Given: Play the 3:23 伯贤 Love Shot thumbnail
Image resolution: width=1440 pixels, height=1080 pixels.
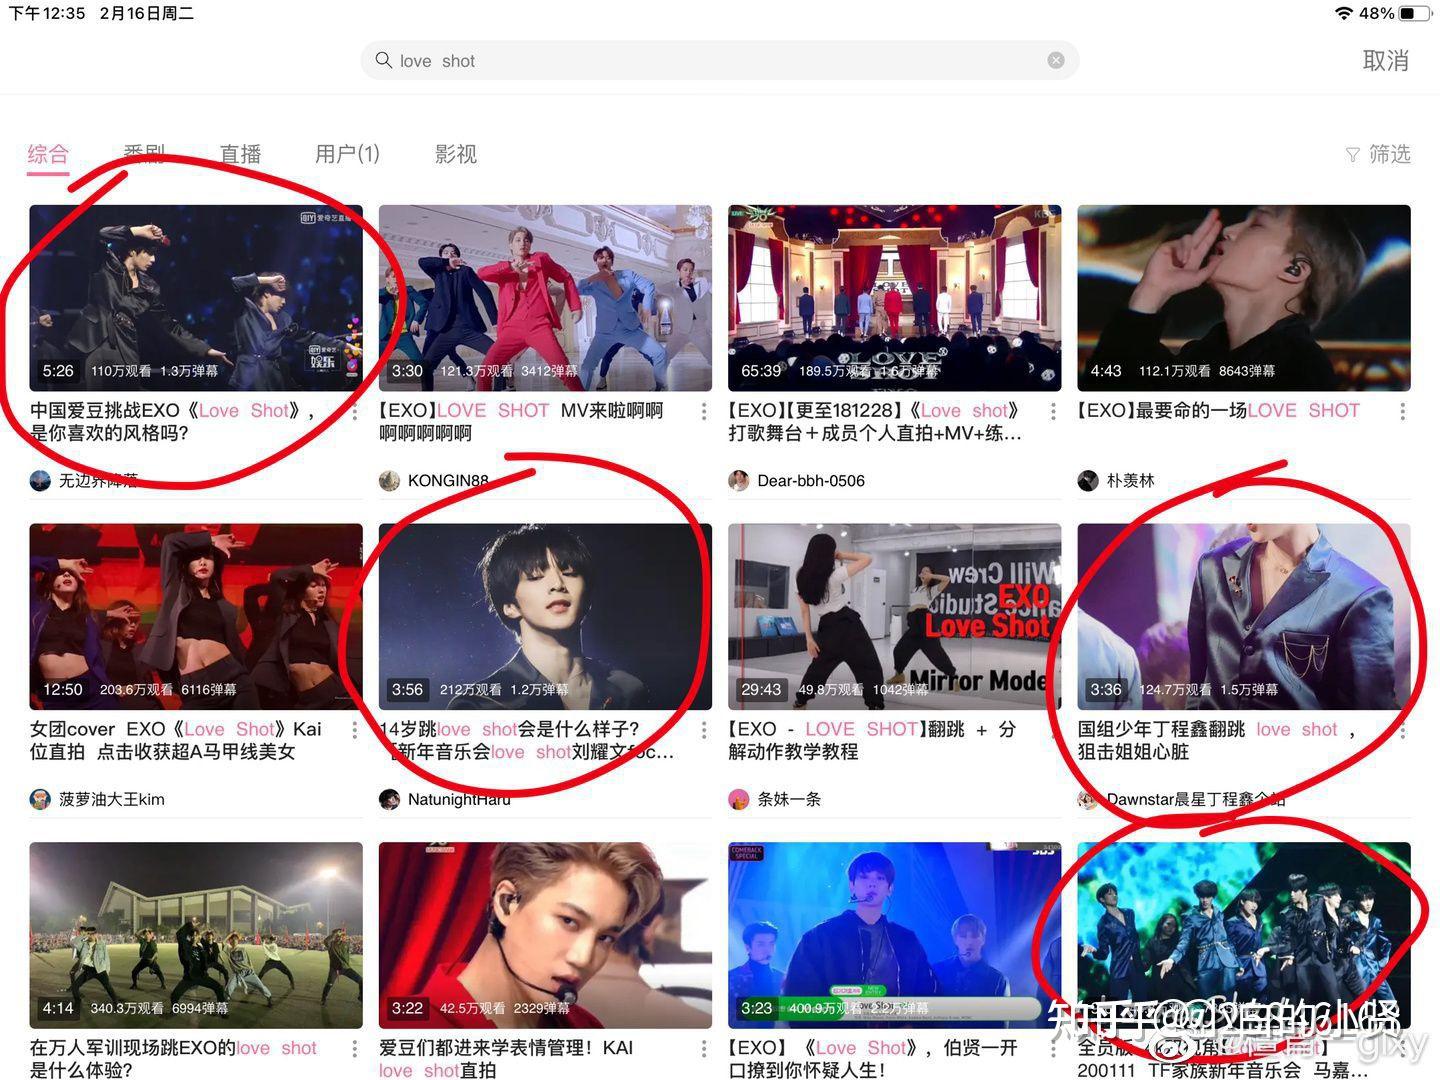Looking at the screenshot, I should [895, 935].
